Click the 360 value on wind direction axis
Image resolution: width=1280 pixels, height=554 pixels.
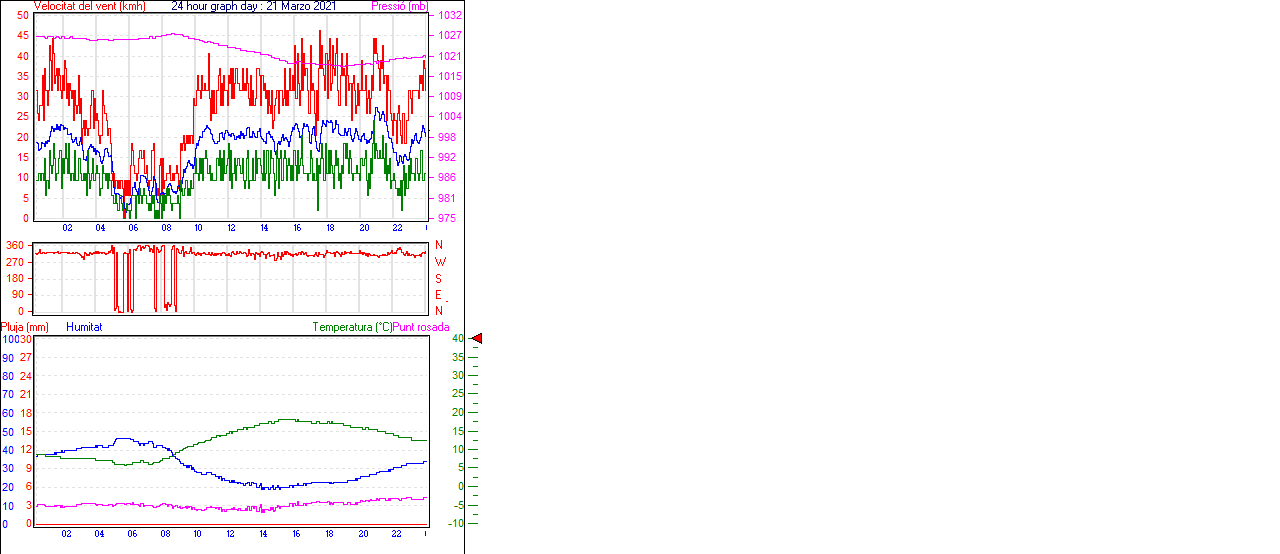(x=14, y=245)
